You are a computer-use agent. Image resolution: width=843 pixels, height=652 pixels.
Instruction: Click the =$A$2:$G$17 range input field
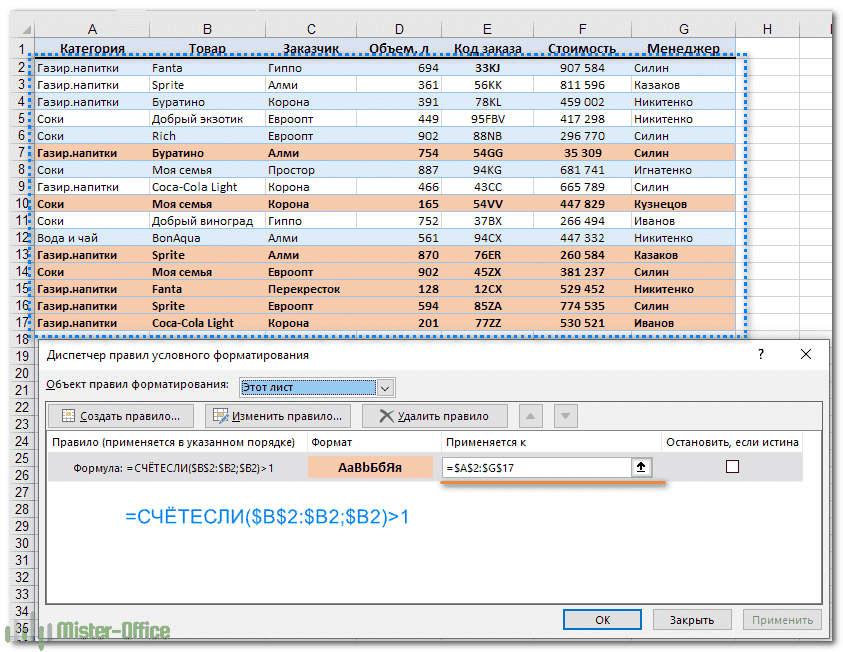[x=535, y=467]
